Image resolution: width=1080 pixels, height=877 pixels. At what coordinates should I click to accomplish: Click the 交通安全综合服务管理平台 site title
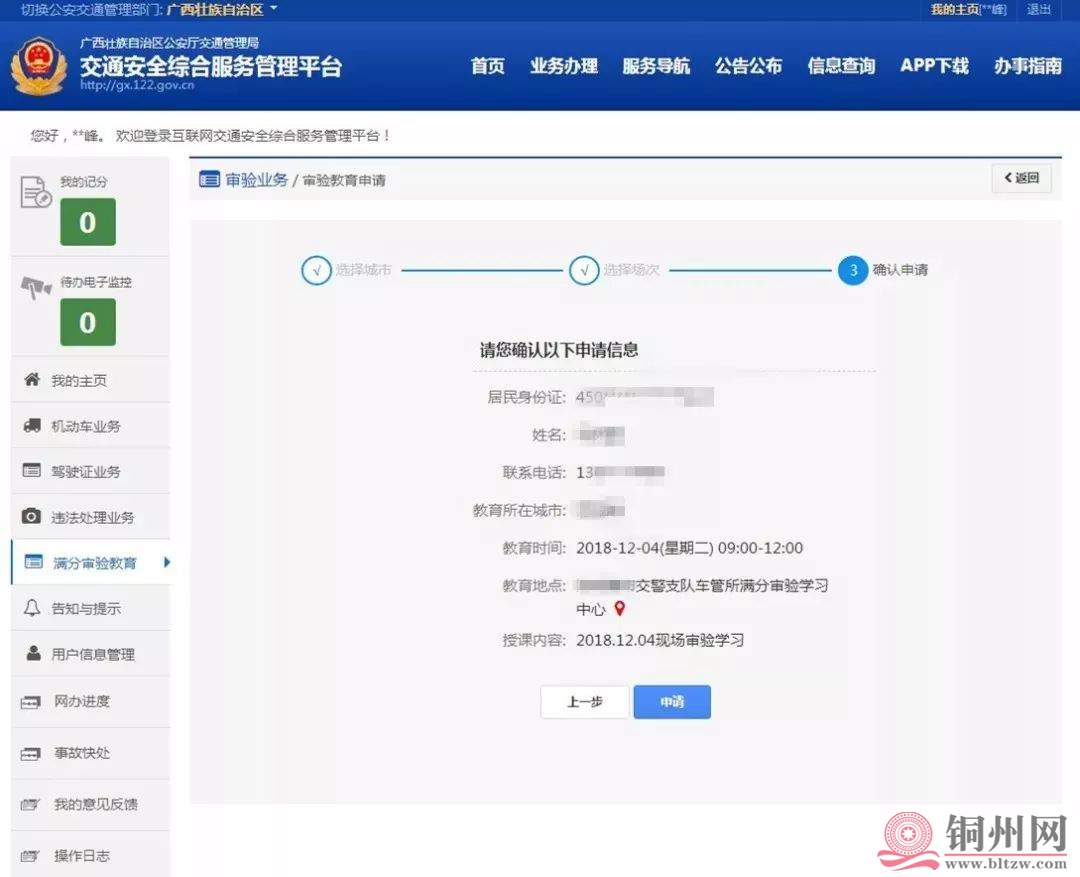coord(211,66)
